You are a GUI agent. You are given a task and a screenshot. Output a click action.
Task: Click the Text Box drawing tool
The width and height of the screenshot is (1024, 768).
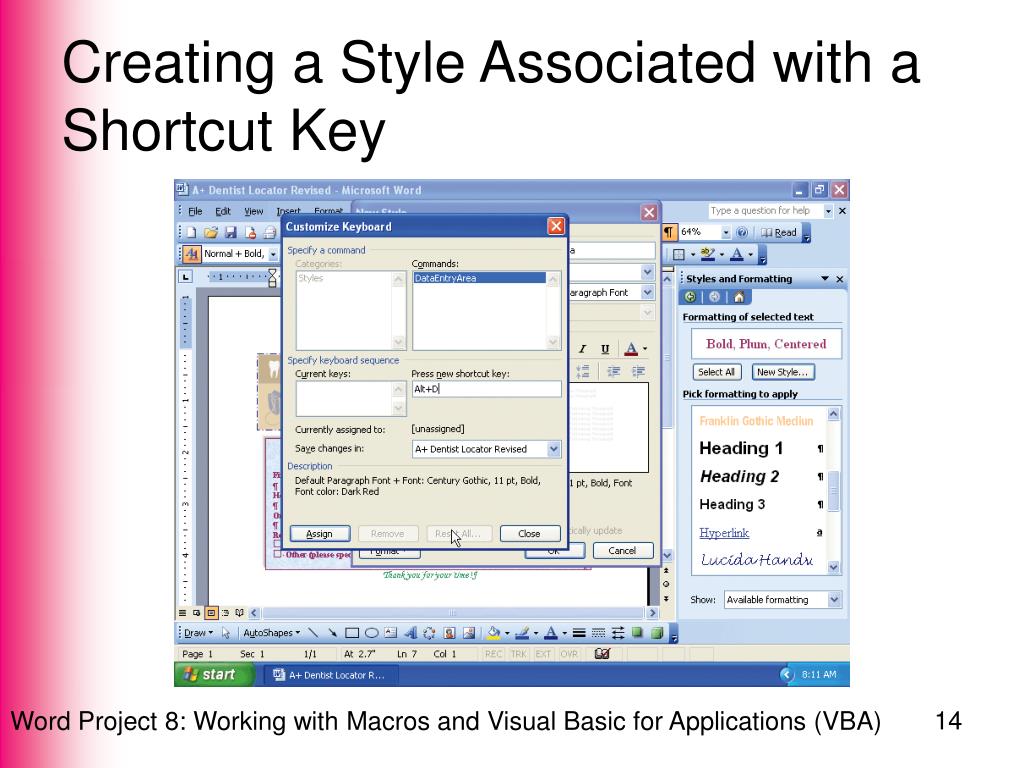(391, 633)
